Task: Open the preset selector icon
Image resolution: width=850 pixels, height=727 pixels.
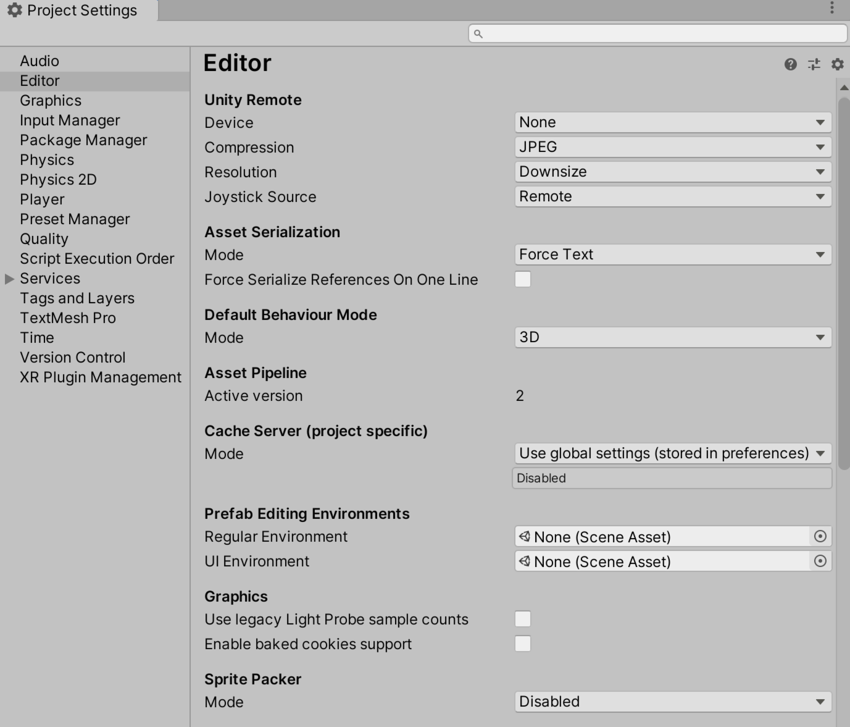Action: [x=814, y=64]
